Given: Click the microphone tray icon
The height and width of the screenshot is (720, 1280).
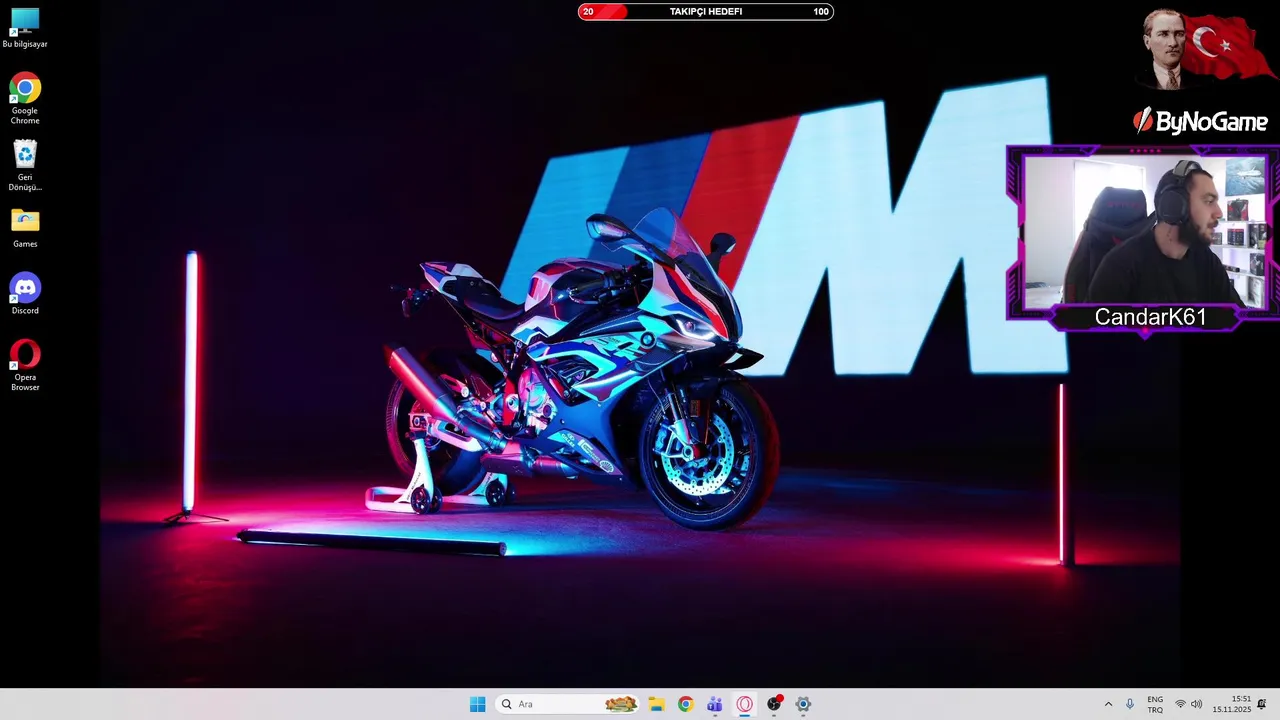Looking at the screenshot, I should [1130, 704].
